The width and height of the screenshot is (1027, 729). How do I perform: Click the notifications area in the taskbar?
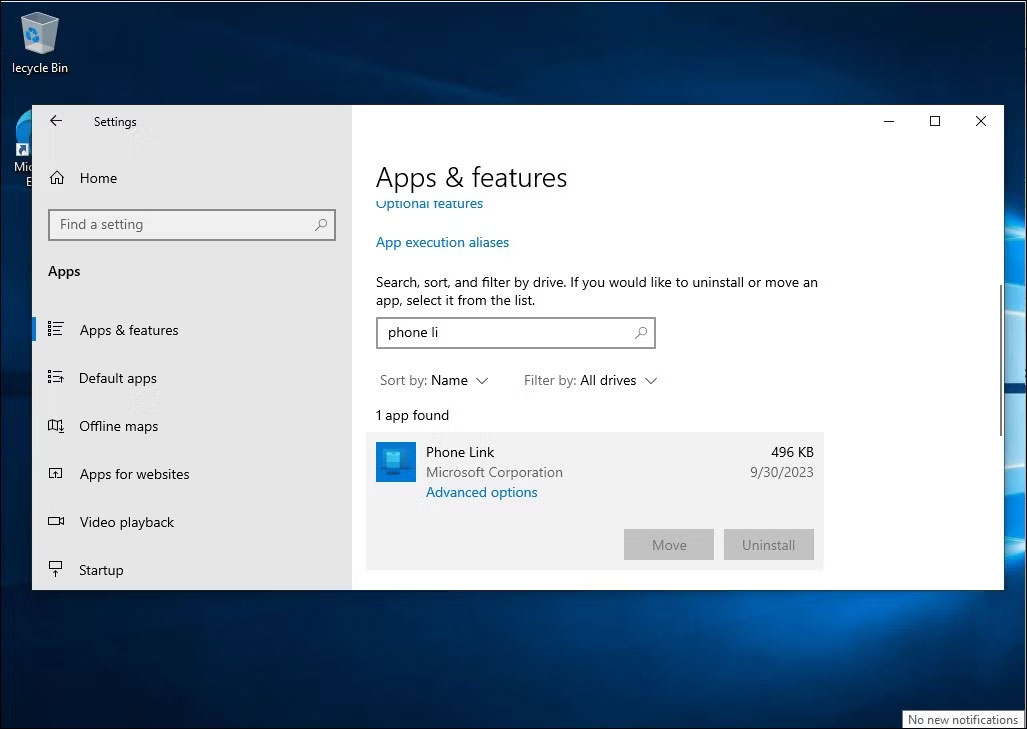coord(961,719)
